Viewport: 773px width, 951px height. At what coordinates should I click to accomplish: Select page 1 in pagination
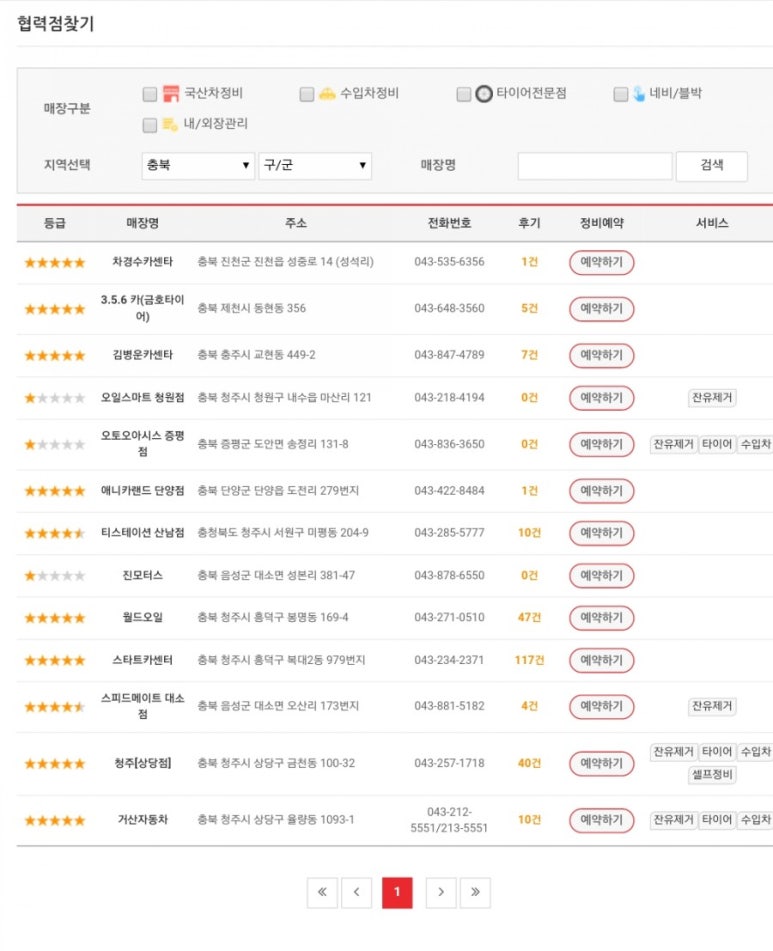397,892
